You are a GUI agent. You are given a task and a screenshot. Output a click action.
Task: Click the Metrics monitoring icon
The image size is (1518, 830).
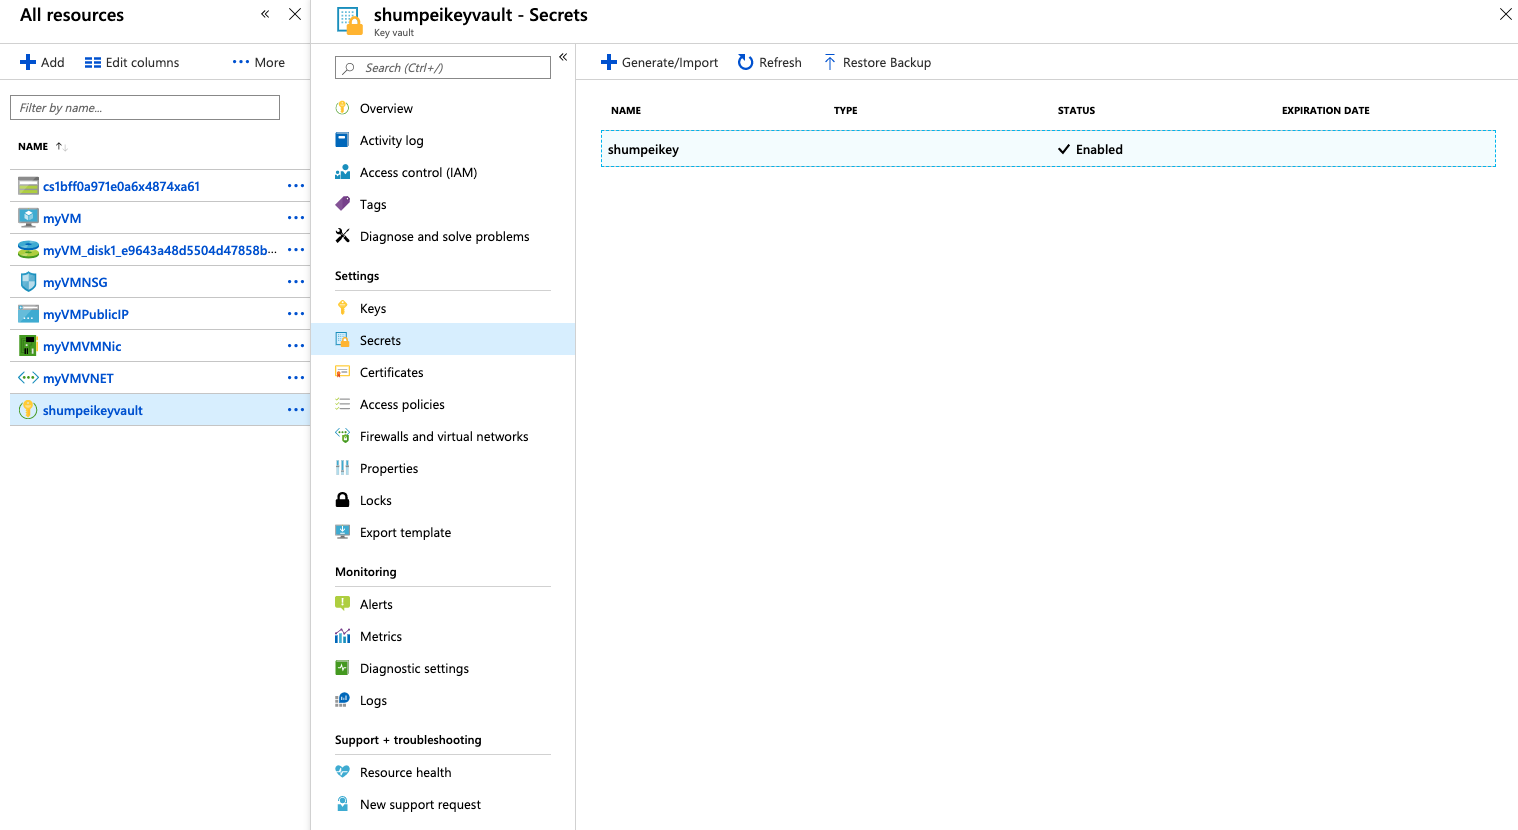point(344,635)
